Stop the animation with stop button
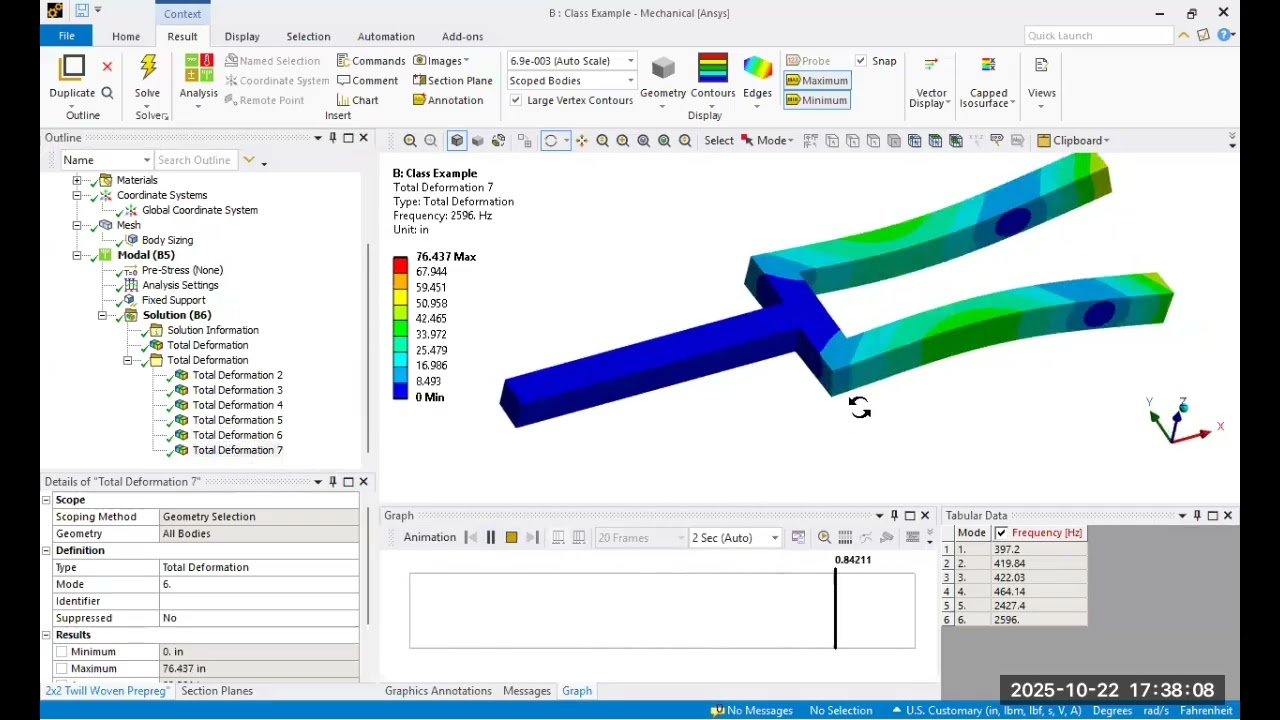 tap(511, 538)
